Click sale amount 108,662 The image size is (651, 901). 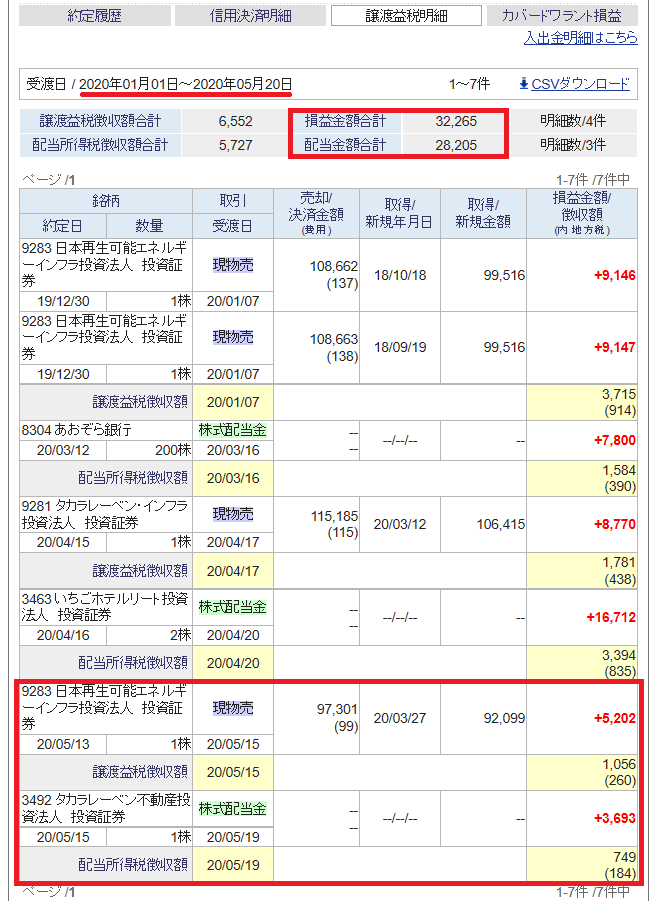point(334,267)
